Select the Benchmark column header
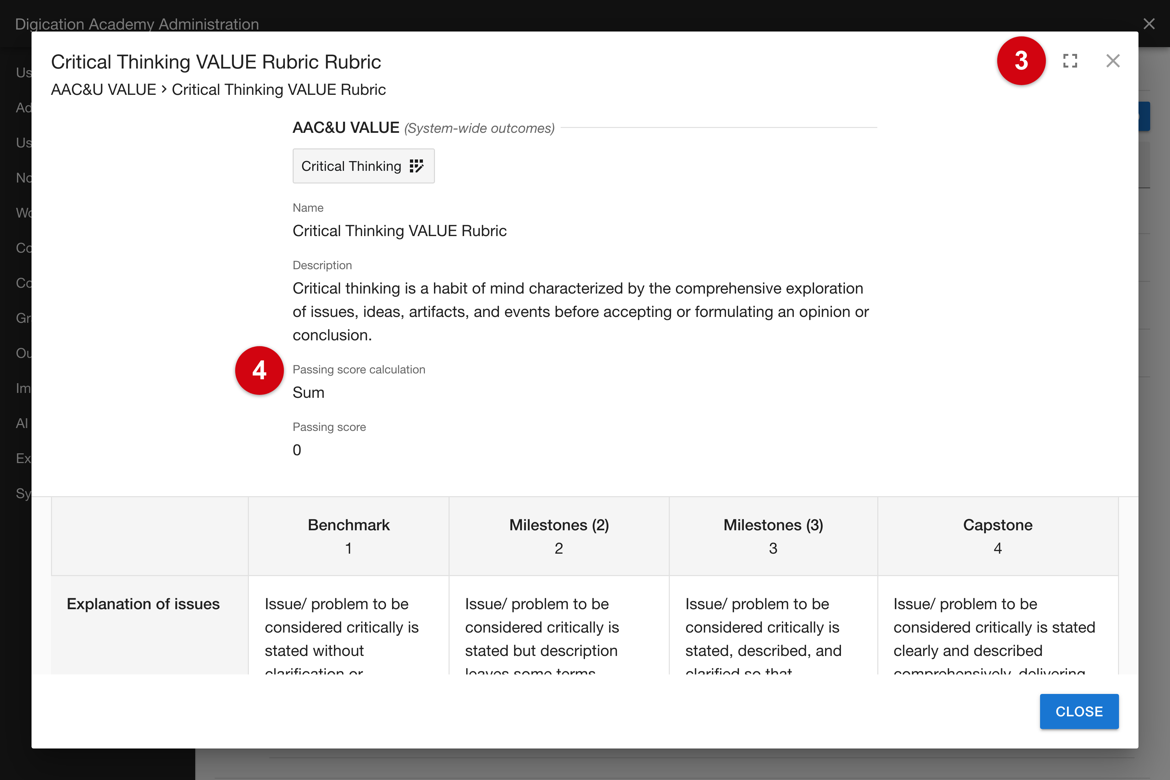Screen dimensions: 1170x780 click(348, 537)
